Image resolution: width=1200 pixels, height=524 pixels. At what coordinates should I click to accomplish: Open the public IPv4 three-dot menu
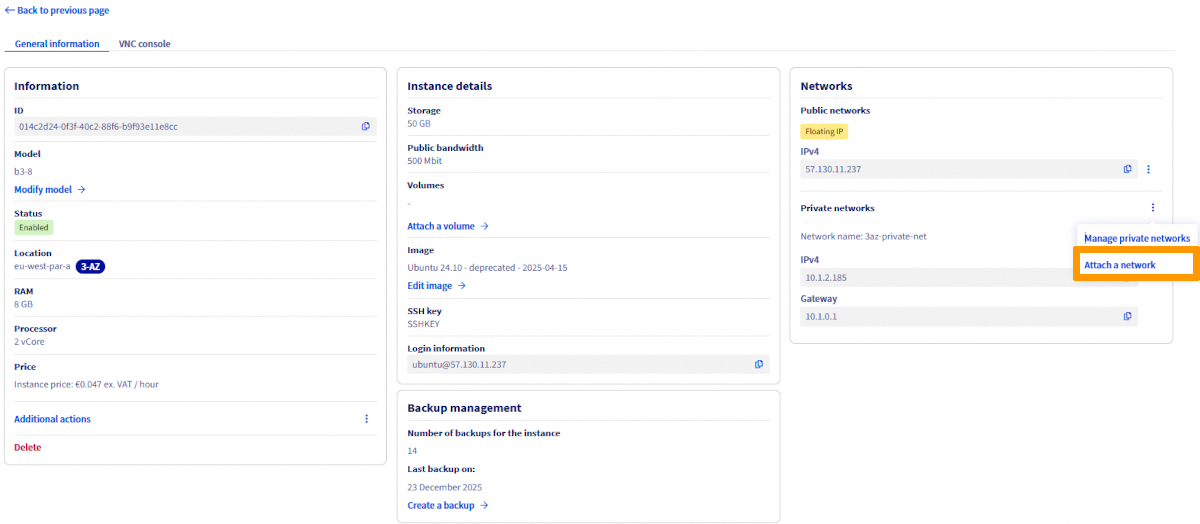1148,169
